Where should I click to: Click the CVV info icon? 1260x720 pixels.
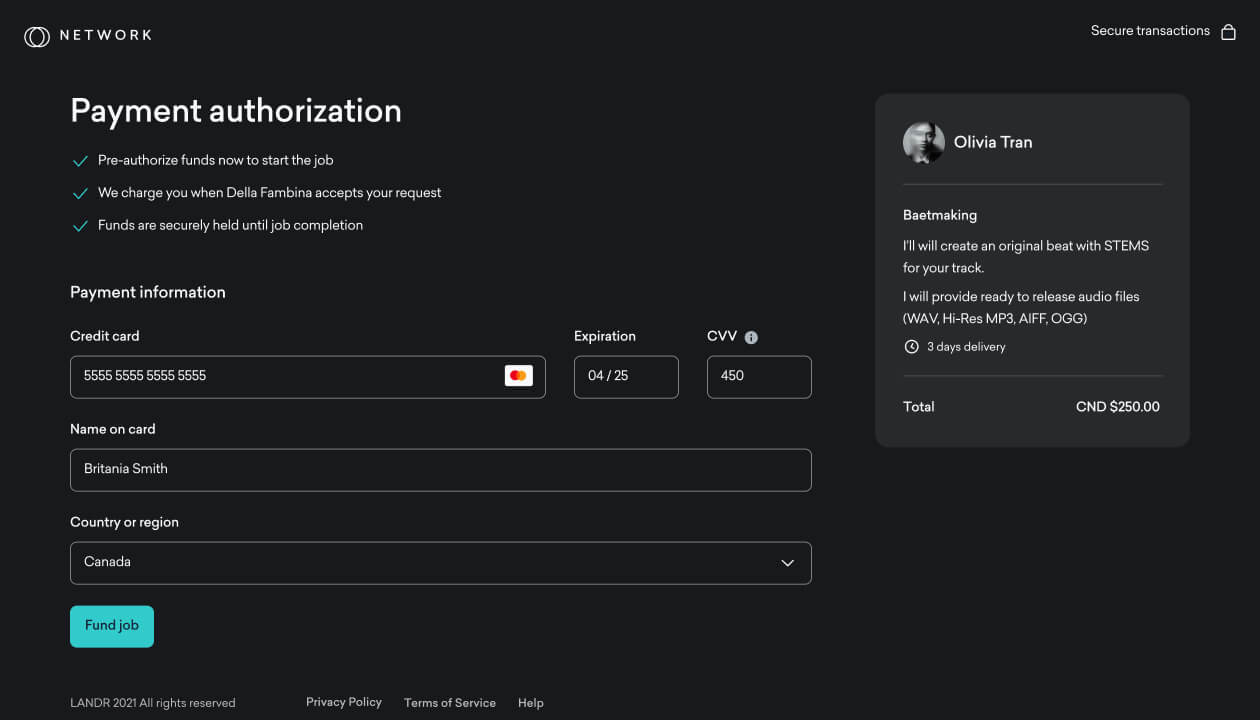[751, 338]
